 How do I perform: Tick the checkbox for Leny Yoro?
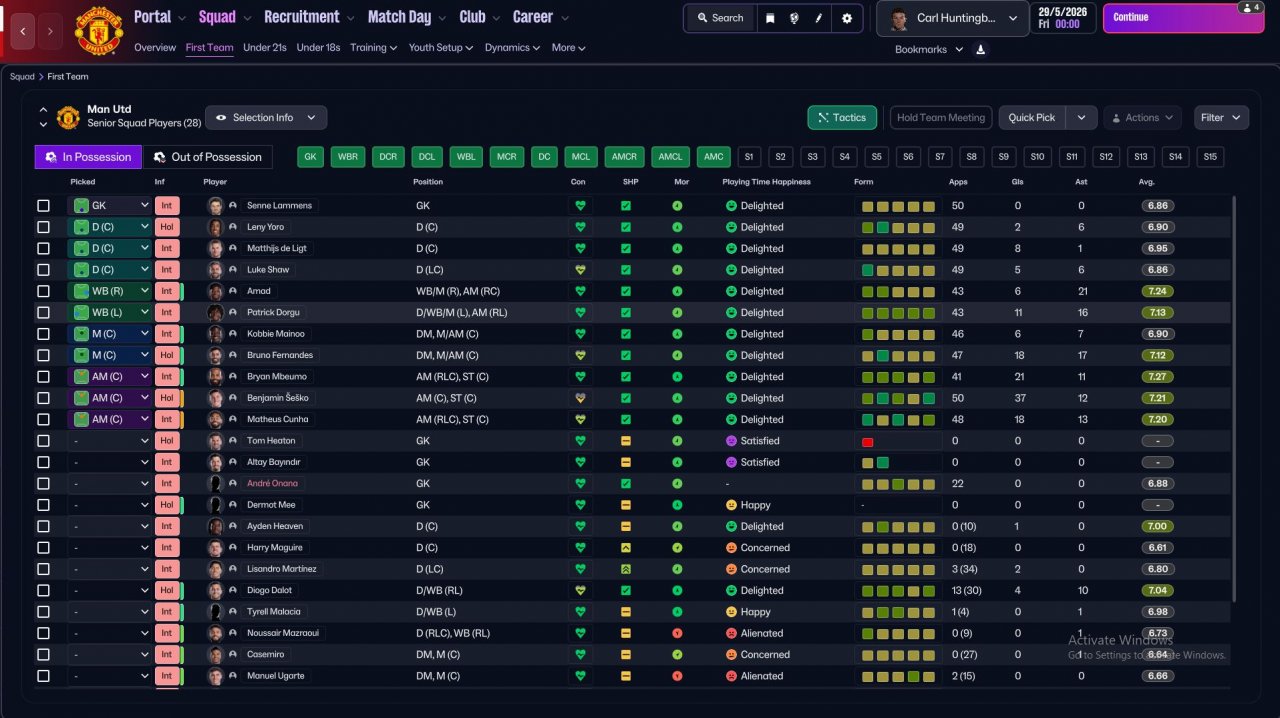click(x=43, y=227)
